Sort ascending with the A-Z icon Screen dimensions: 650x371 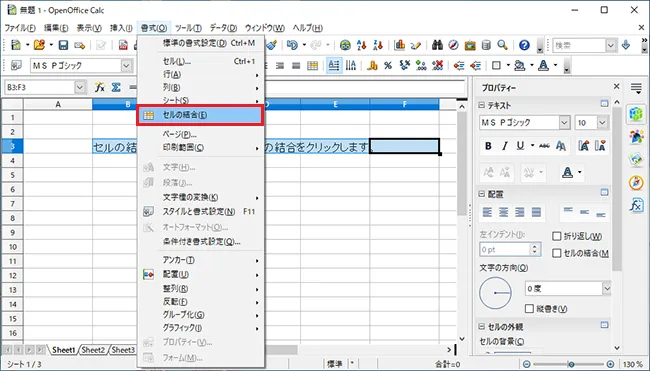(361, 45)
